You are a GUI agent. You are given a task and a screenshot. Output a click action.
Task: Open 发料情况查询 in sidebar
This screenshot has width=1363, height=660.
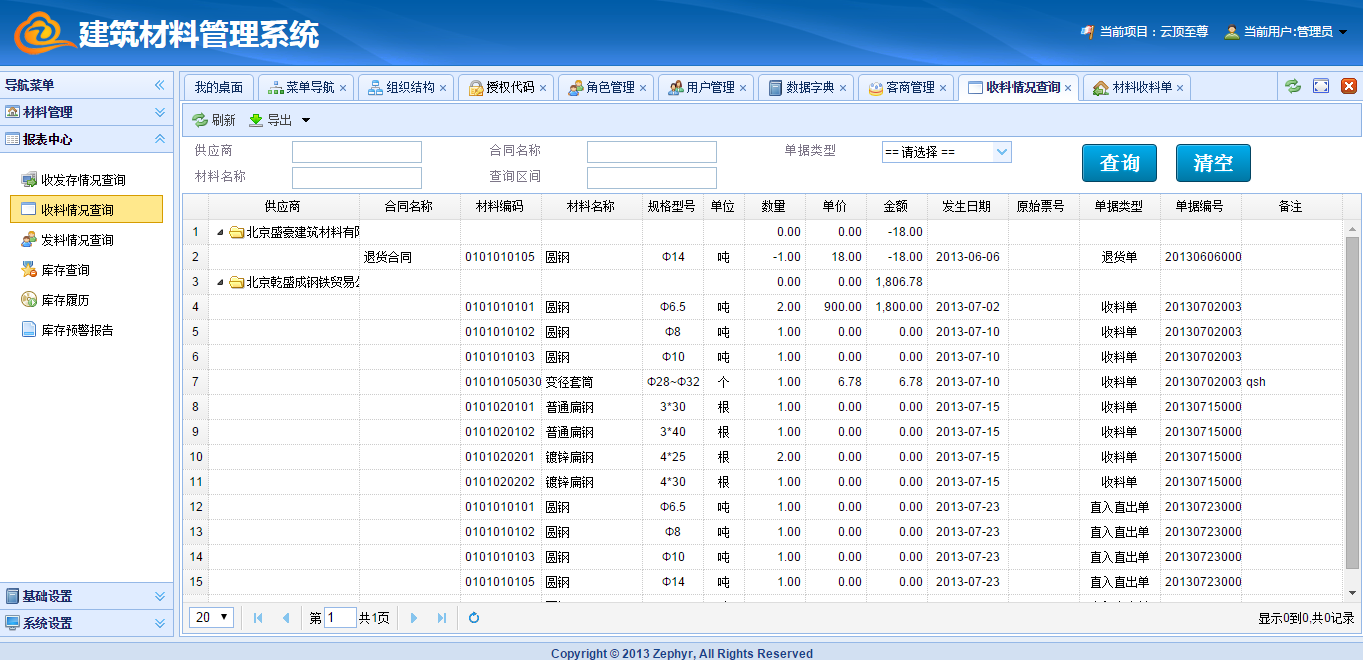pos(77,240)
